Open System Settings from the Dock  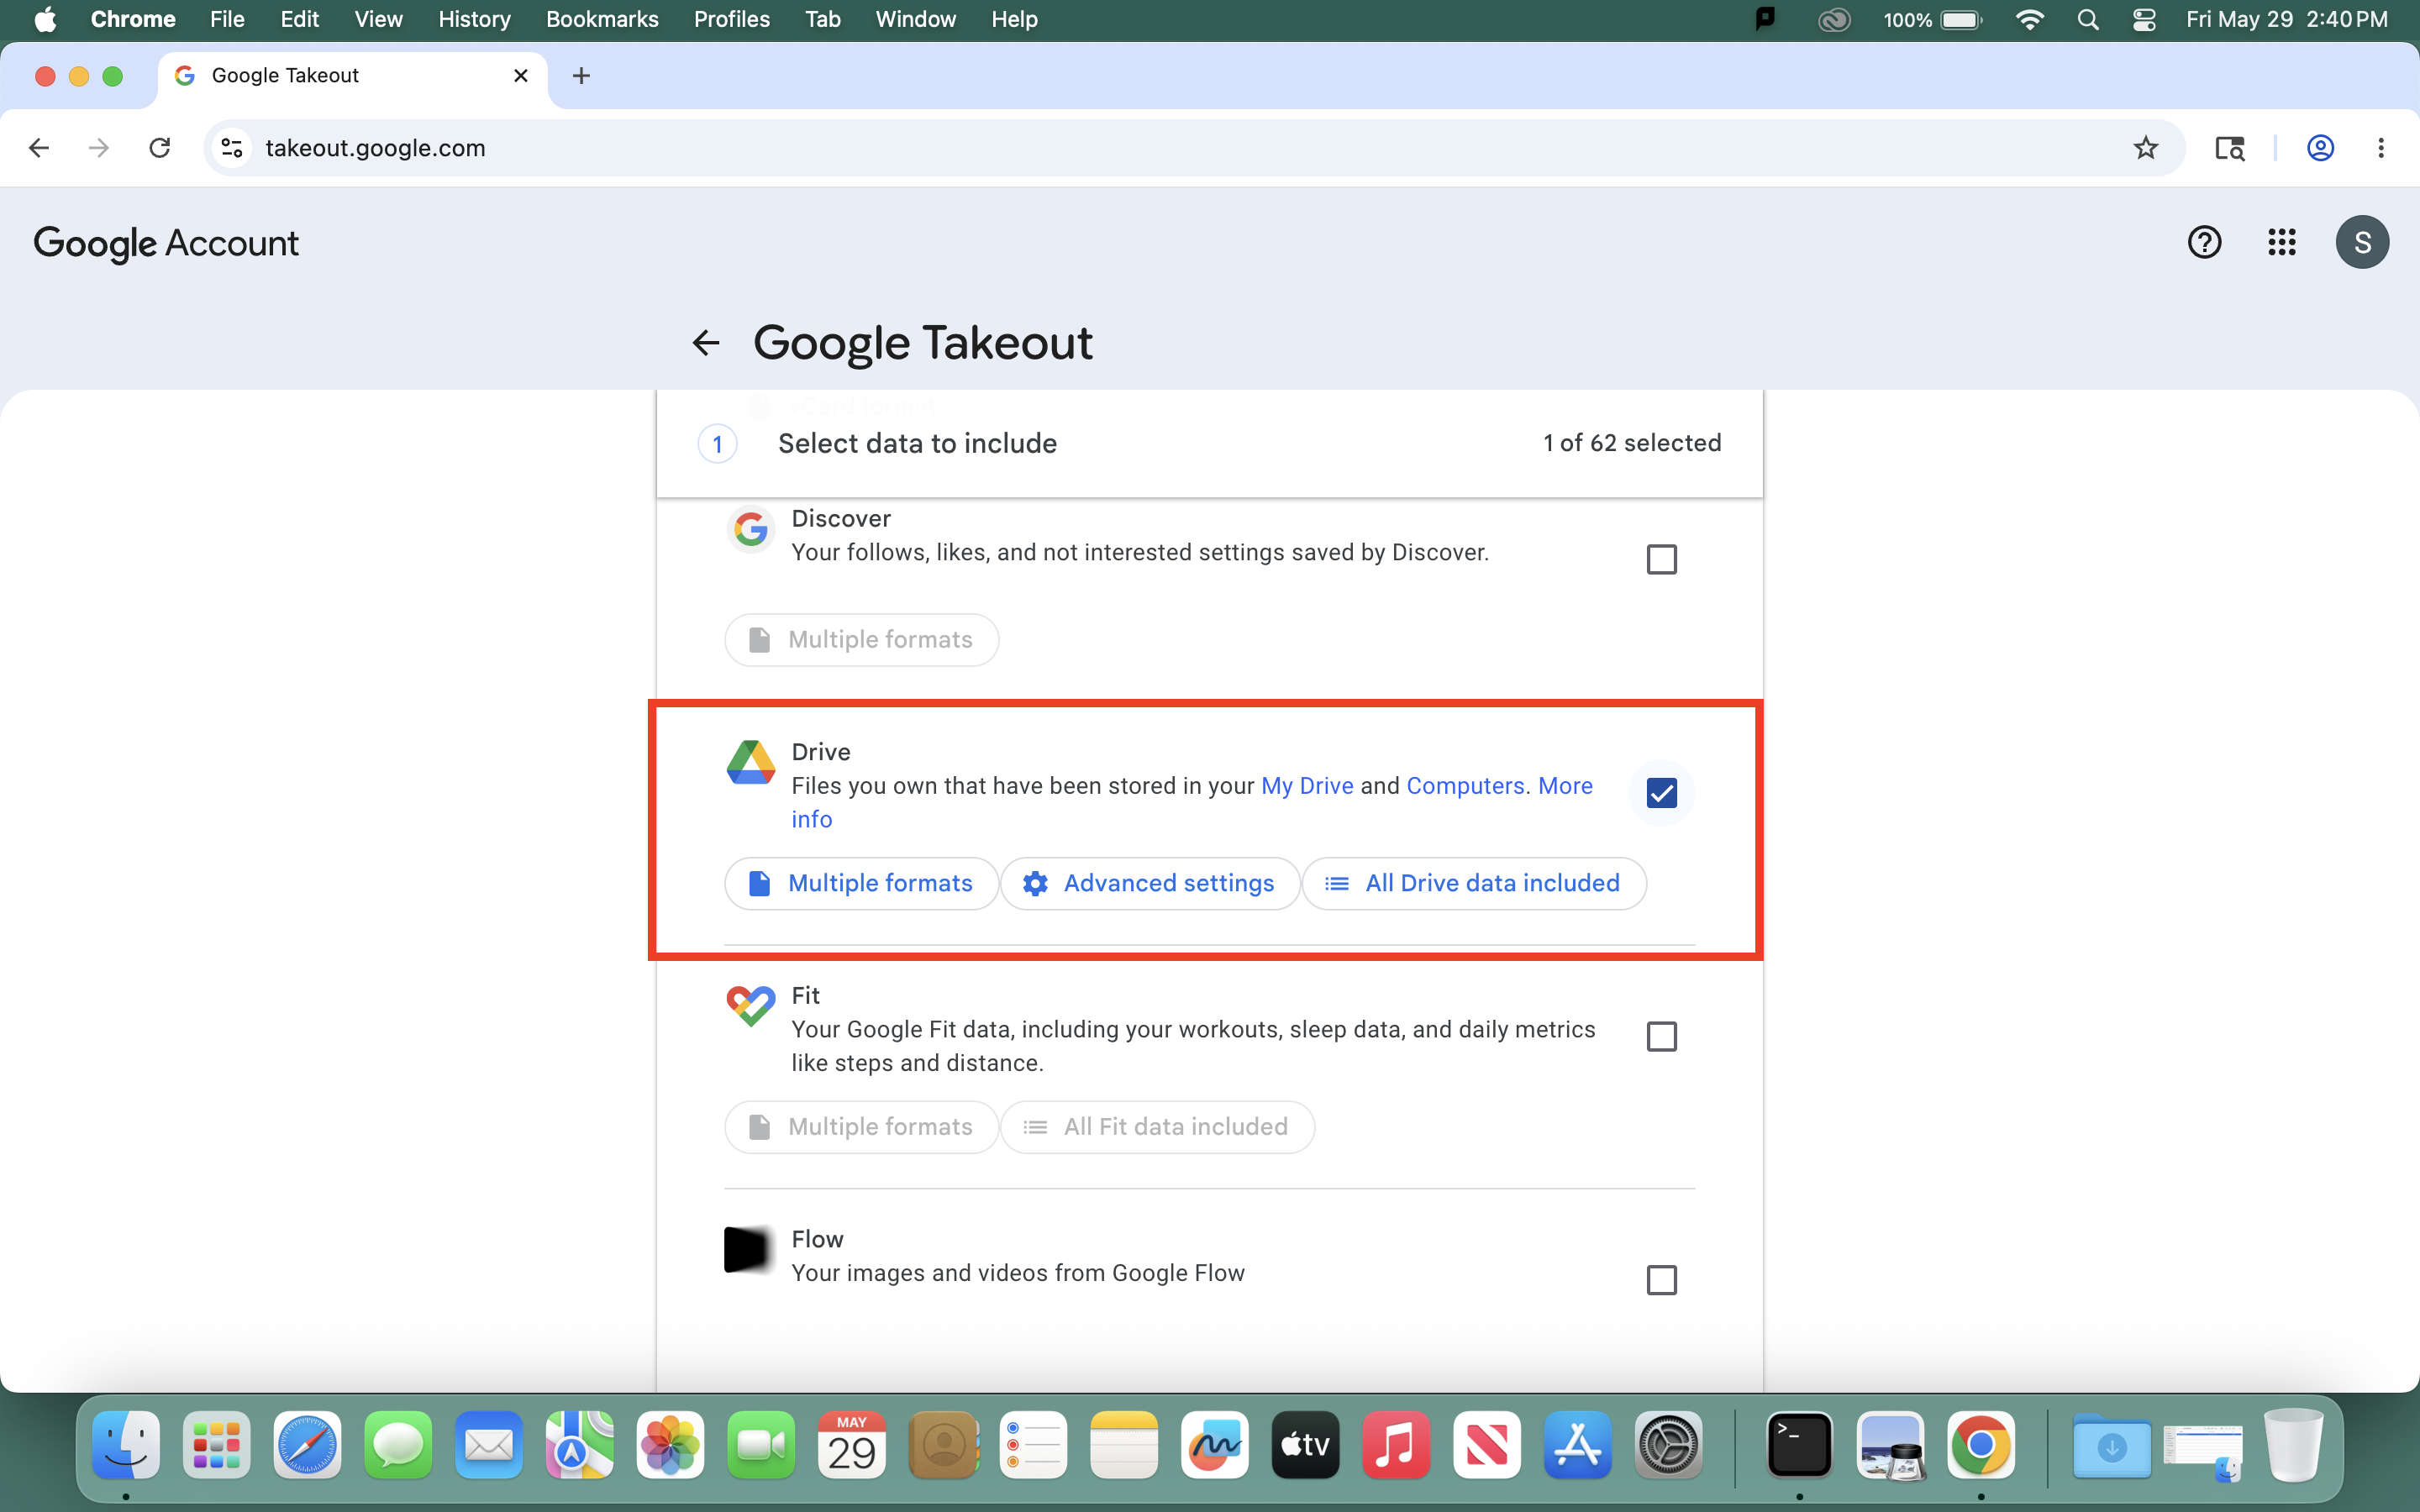(x=1668, y=1445)
